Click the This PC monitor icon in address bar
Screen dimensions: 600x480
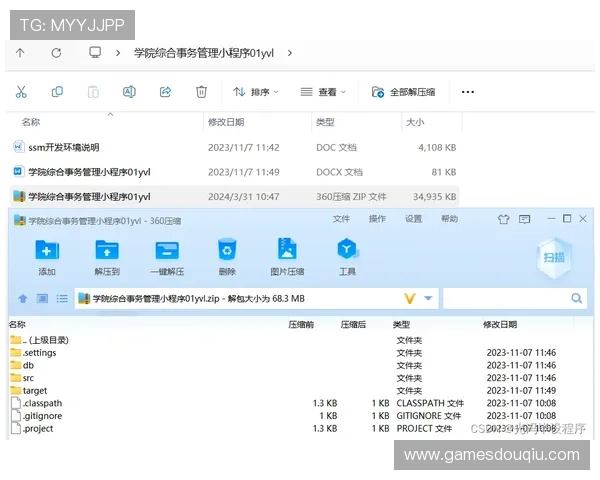point(95,52)
